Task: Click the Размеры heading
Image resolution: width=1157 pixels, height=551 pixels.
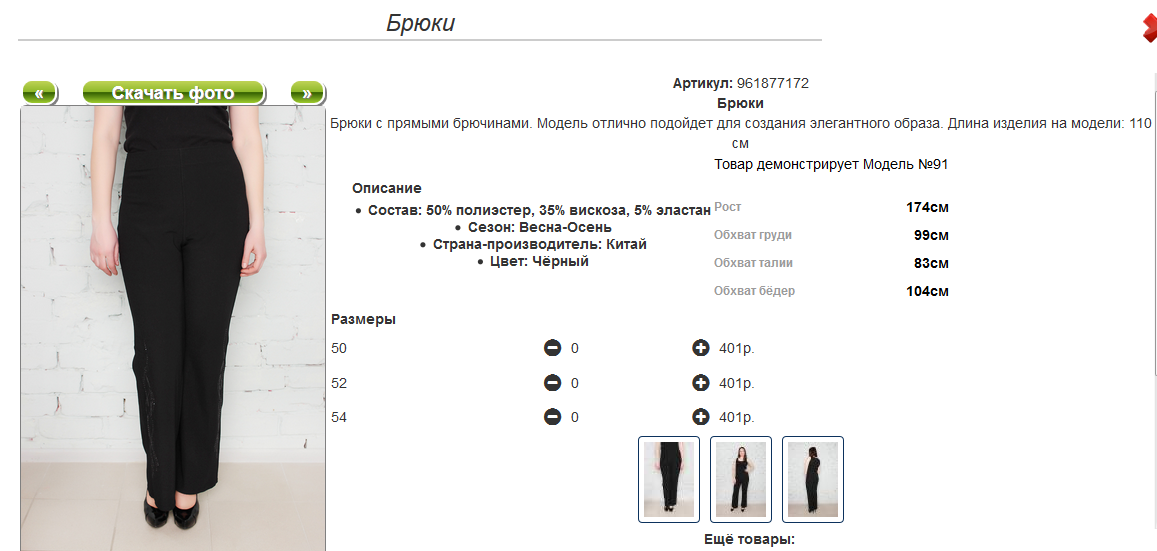Action: [x=363, y=319]
